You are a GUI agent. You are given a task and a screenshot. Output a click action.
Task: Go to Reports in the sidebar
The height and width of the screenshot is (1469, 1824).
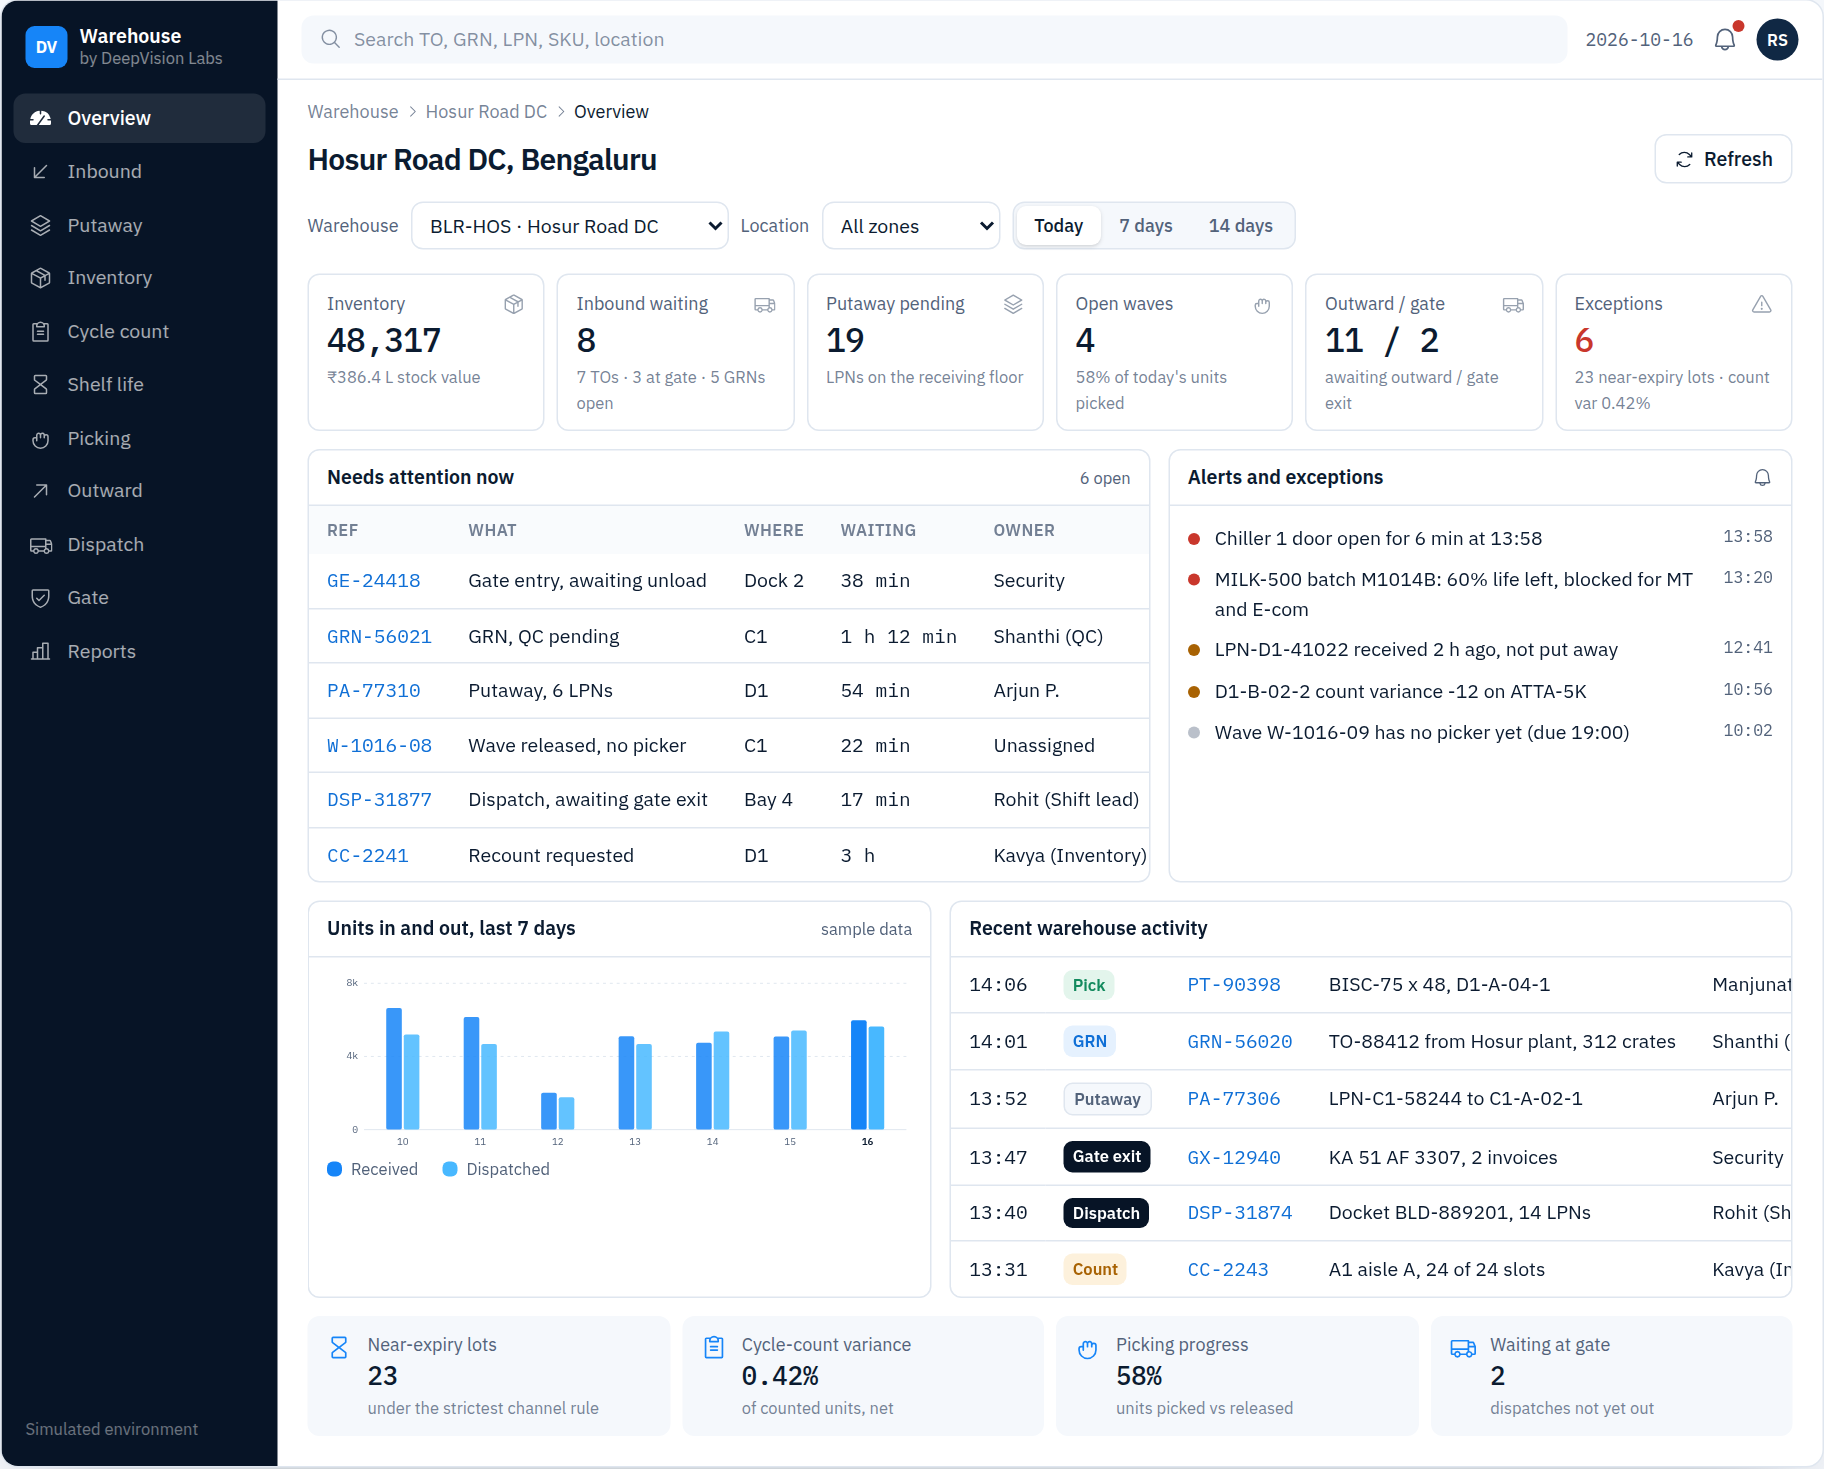tap(139, 651)
